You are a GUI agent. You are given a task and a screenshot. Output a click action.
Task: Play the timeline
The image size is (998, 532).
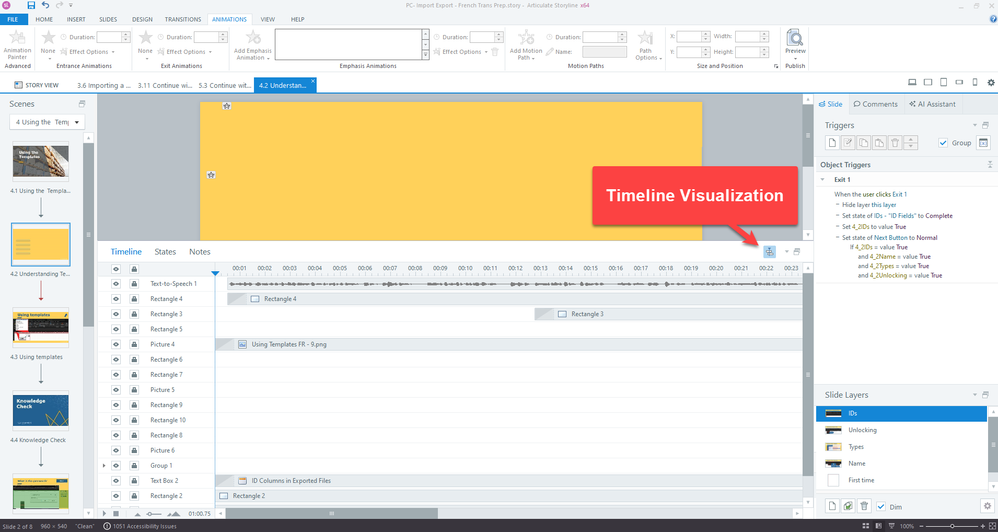pos(105,513)
